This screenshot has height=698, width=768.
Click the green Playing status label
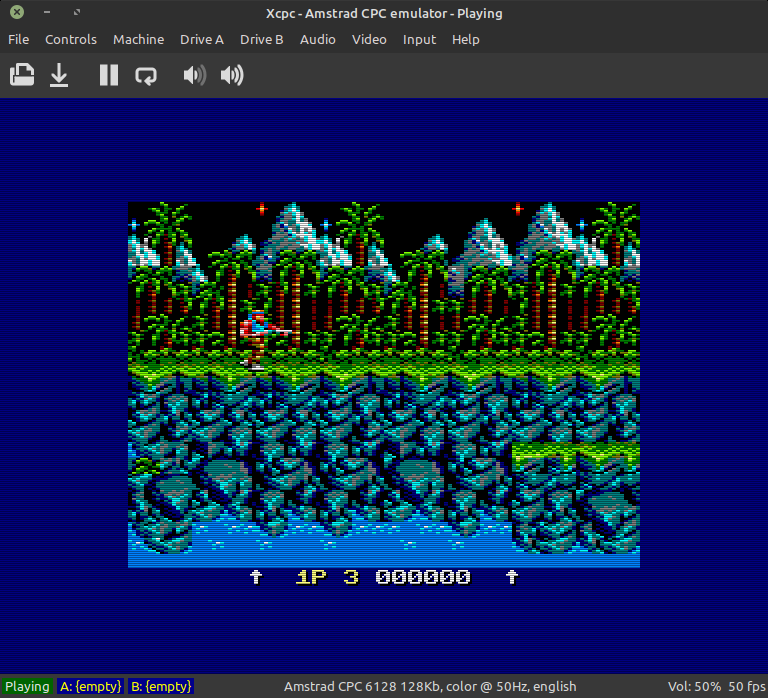(x=27, y=686)
